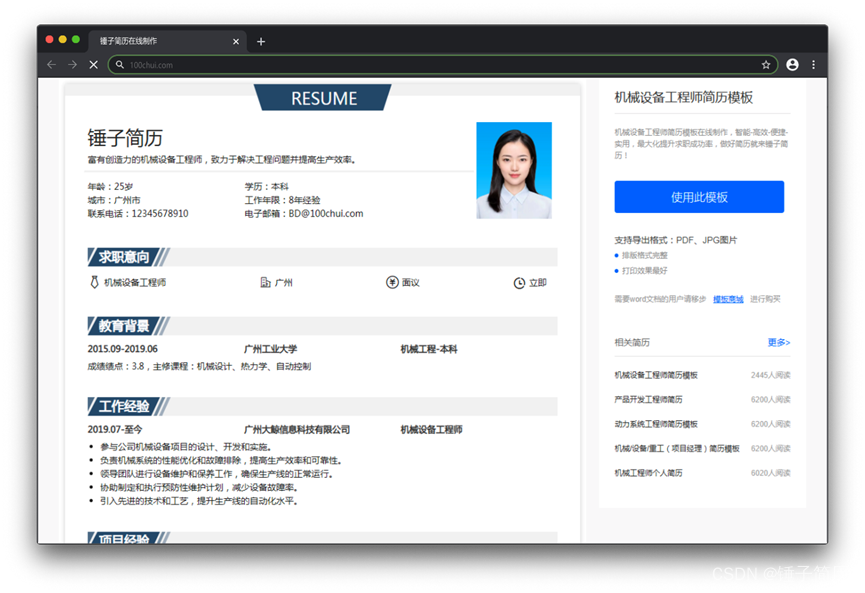Click the clock icon beside 立即
Image resolution: width=865 pixels, height=593 pixels.
click(519, 283)
